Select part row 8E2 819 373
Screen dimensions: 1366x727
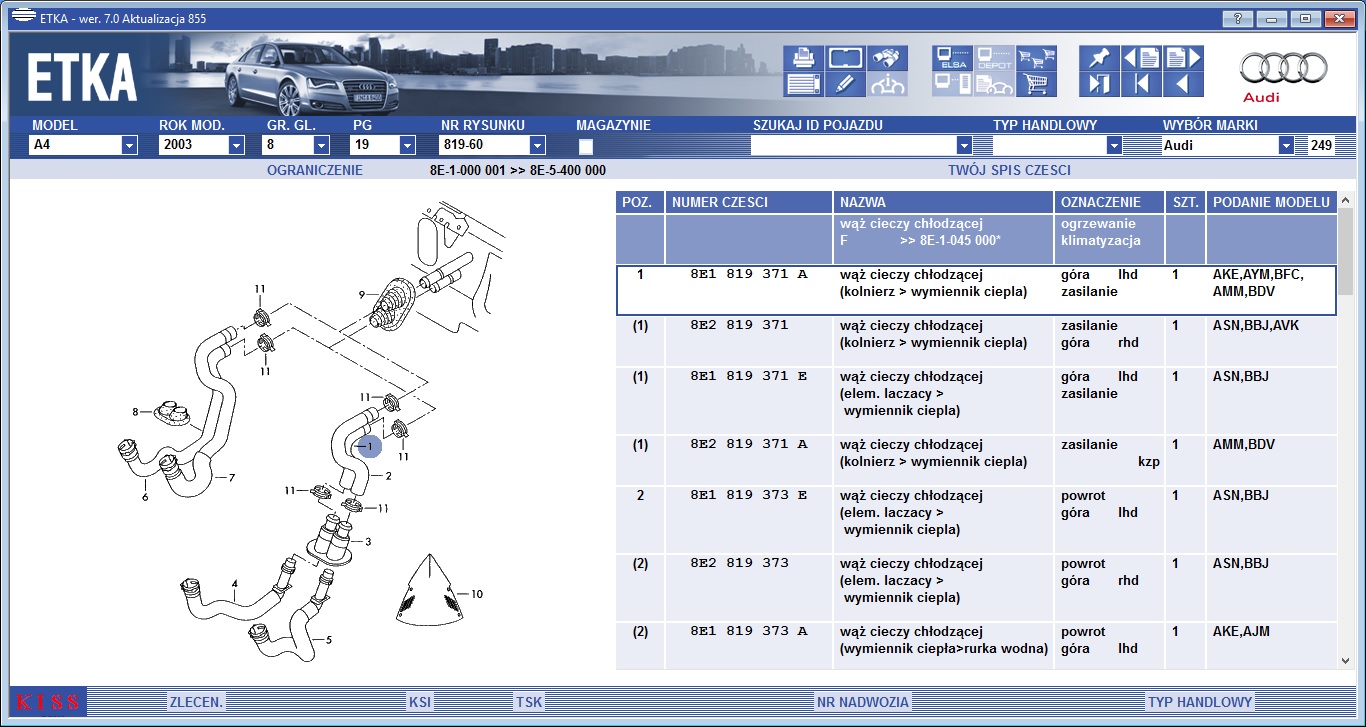pyautogui.click(x=976, y=588)
